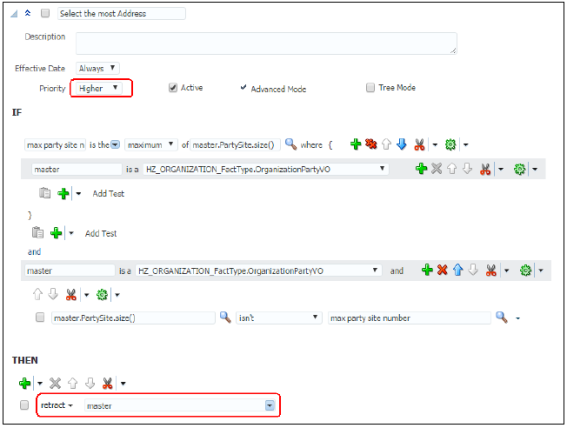Open the 'maximum' aggregate dropdown

151,145
